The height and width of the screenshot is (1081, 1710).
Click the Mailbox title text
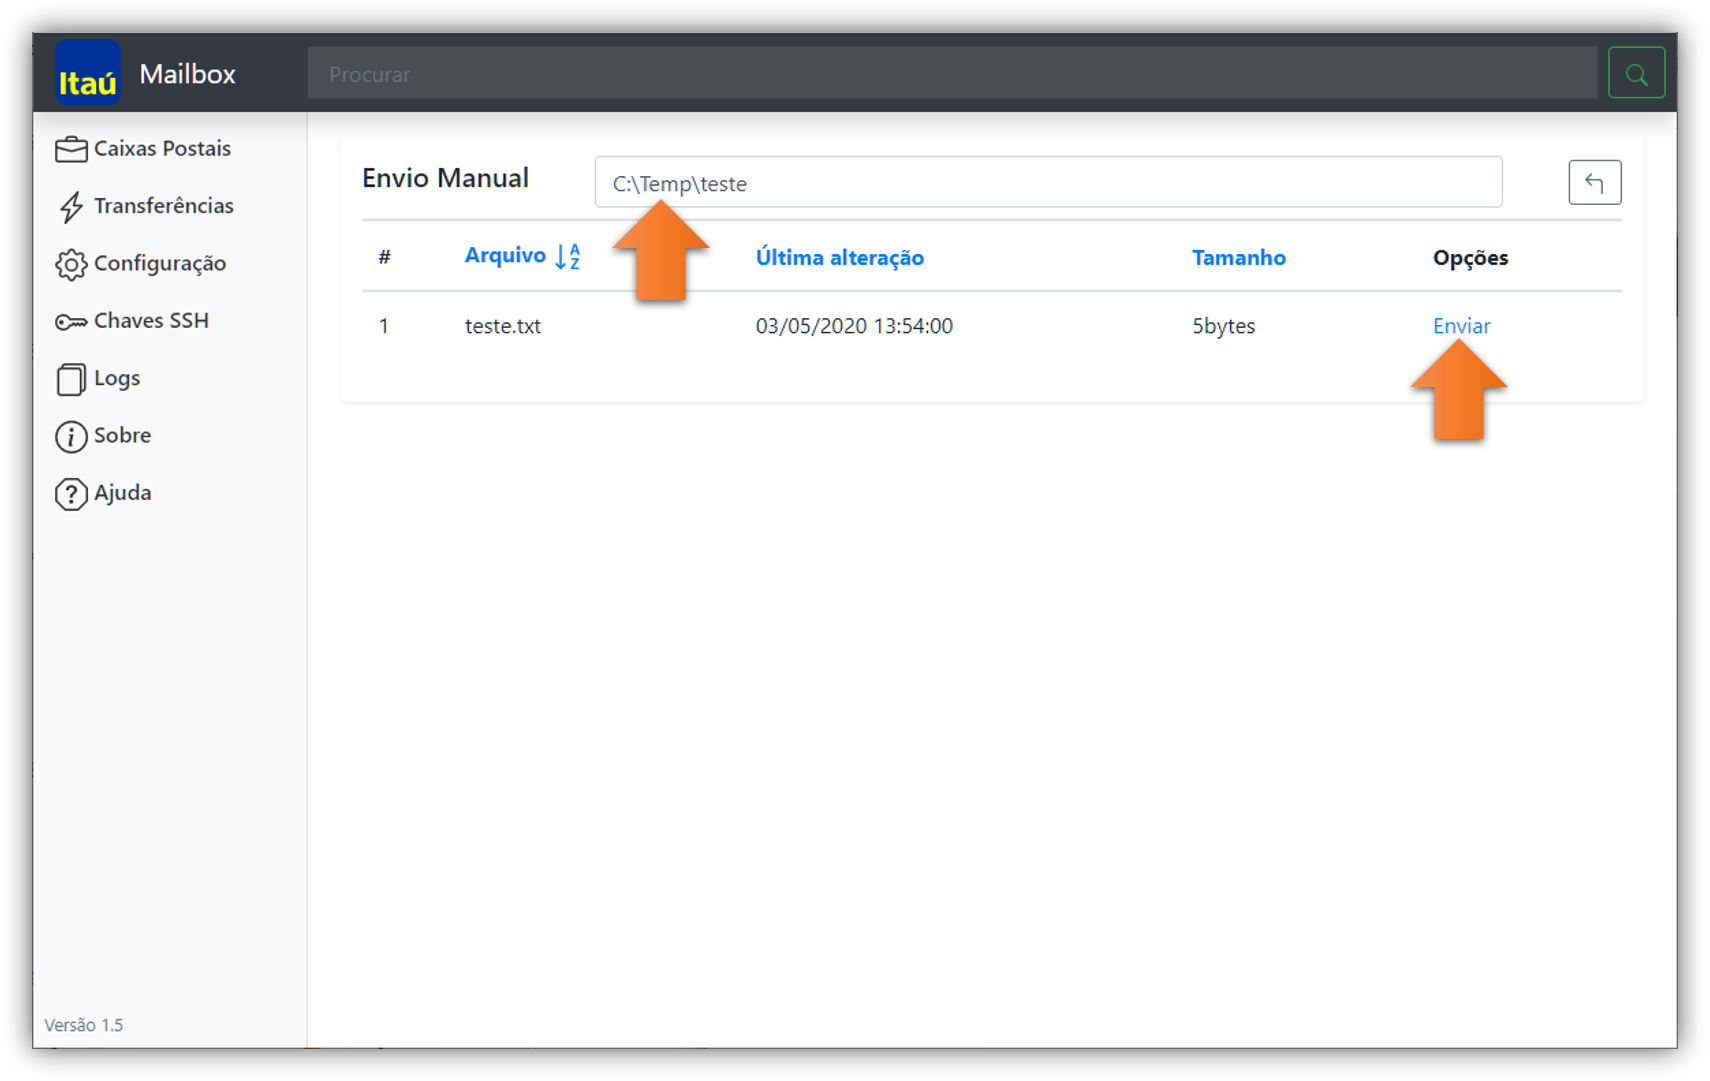[x=188, y=74]
